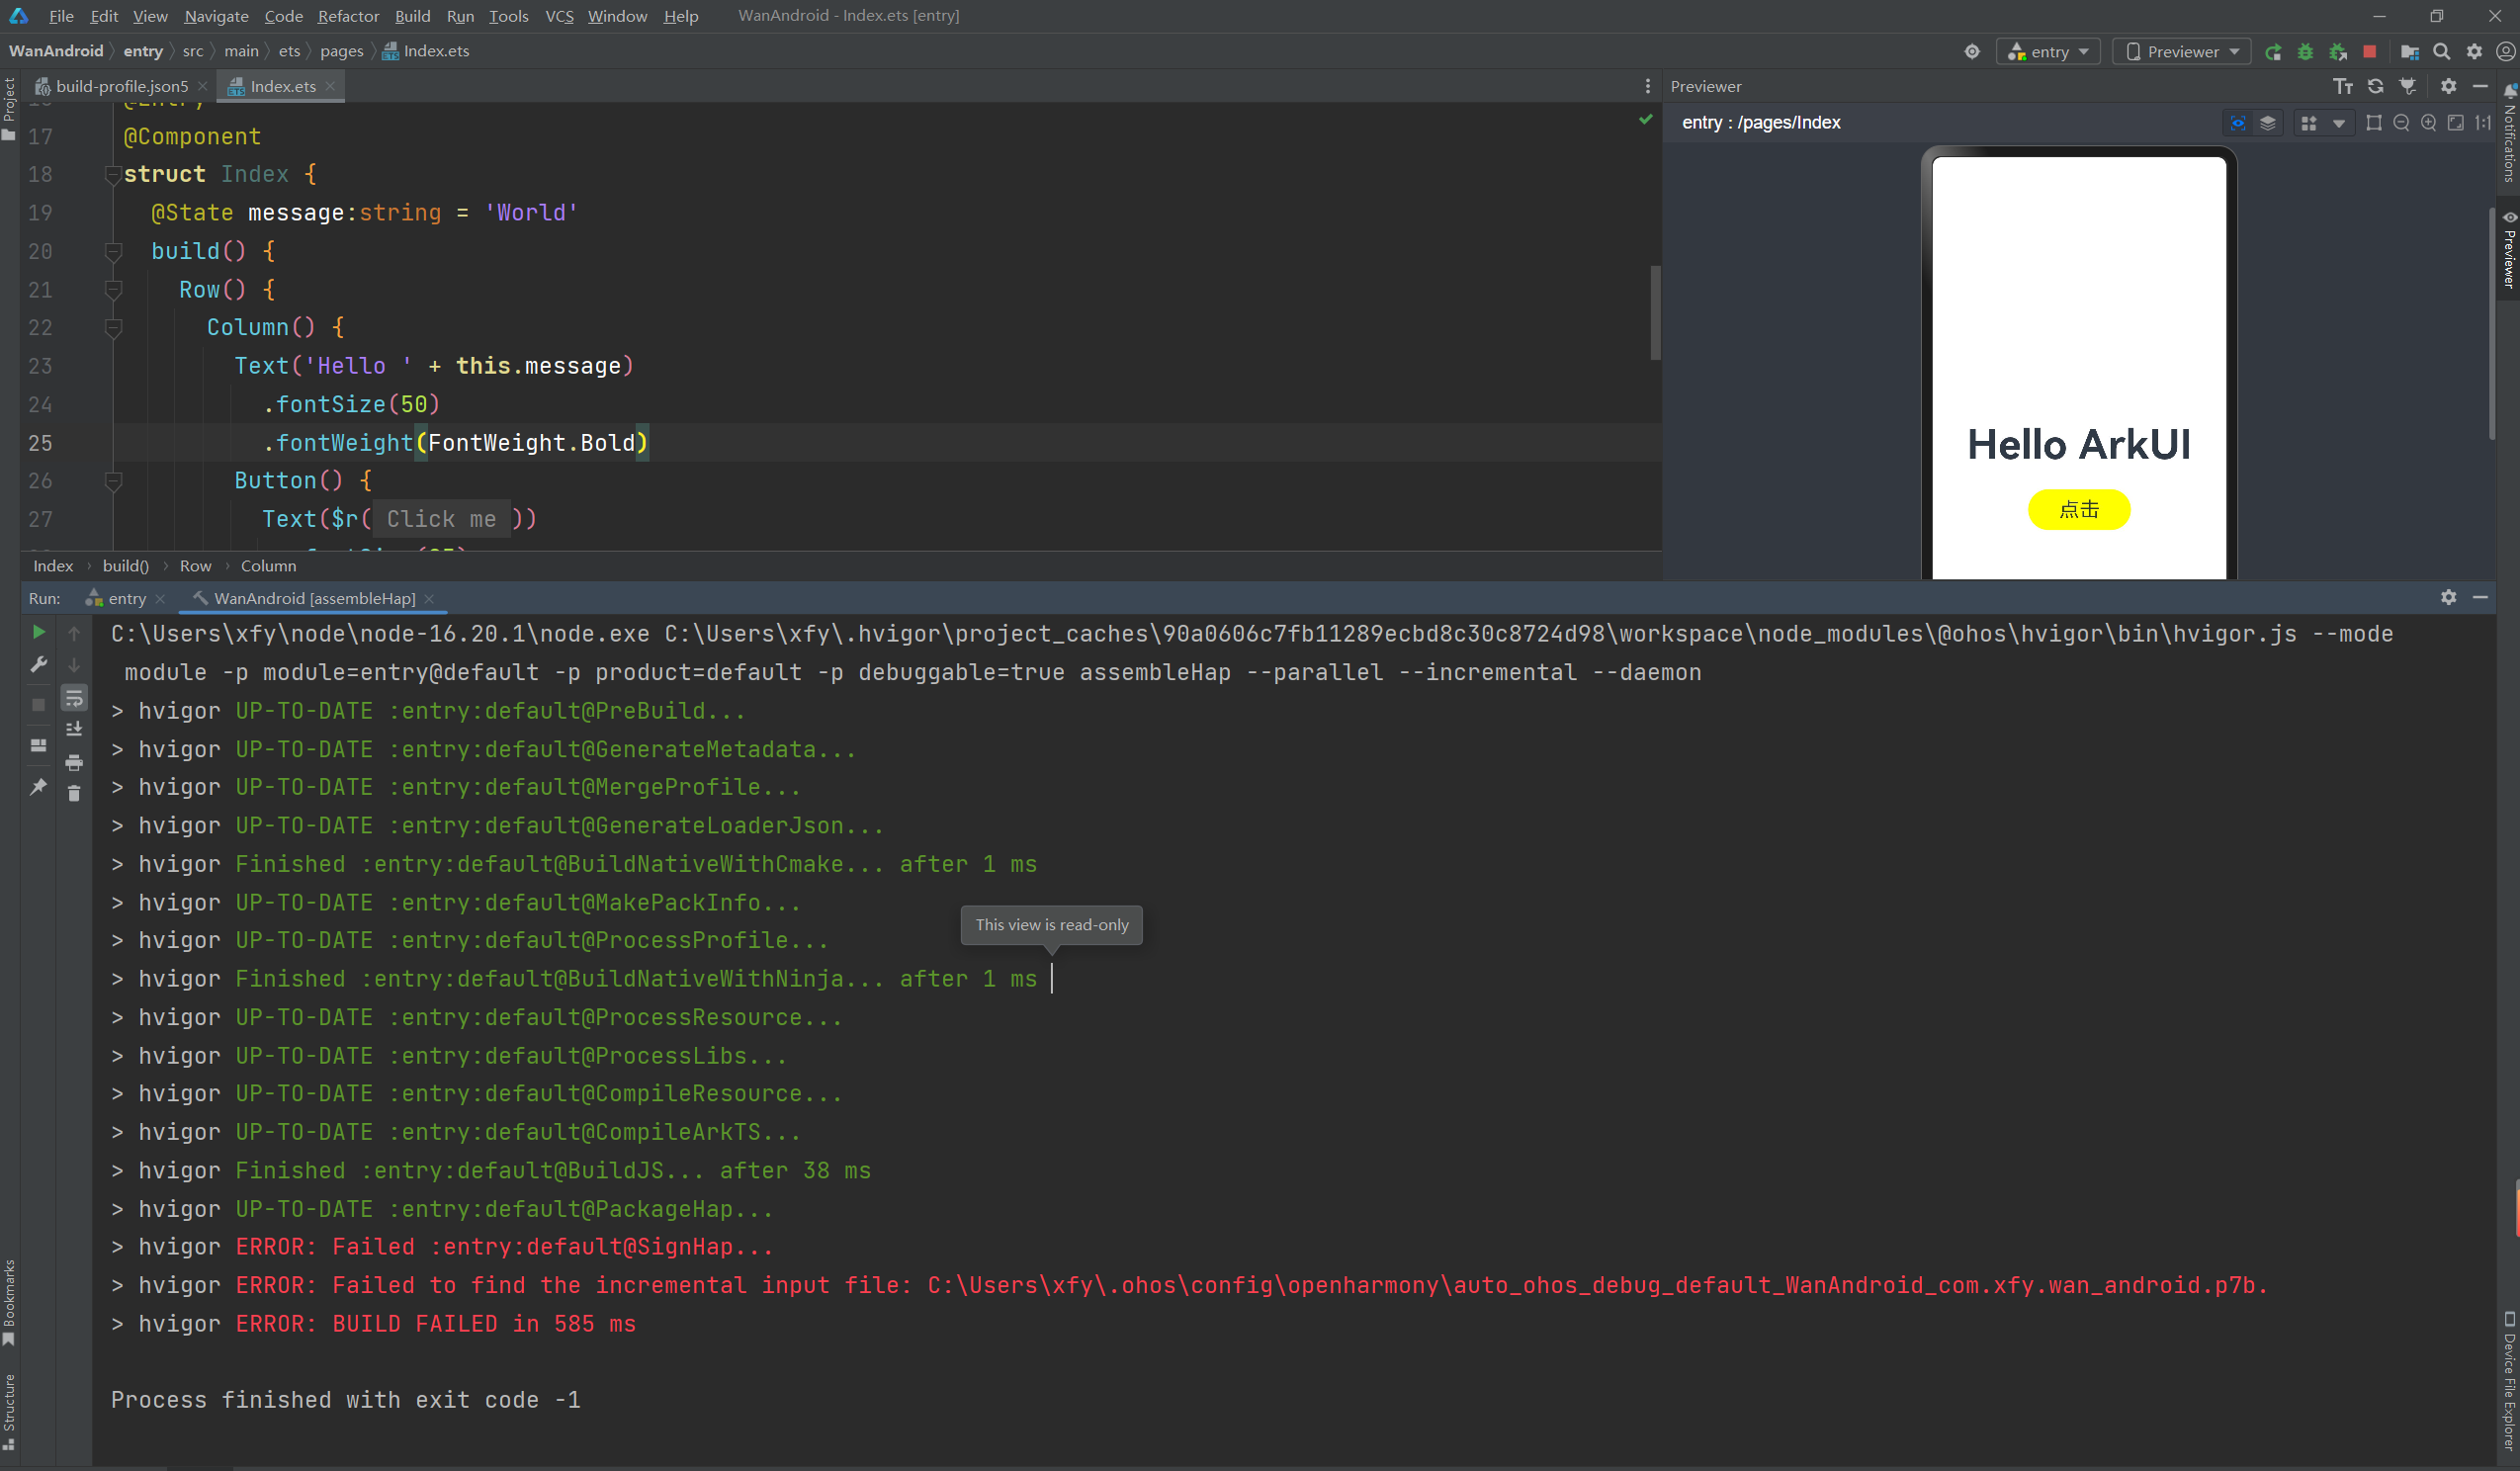Click the restore layout icon in Run panel

point(38,745)
